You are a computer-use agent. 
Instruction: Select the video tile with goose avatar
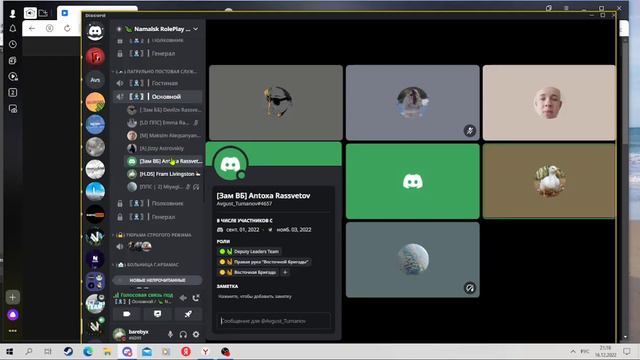tap(549, 181)
